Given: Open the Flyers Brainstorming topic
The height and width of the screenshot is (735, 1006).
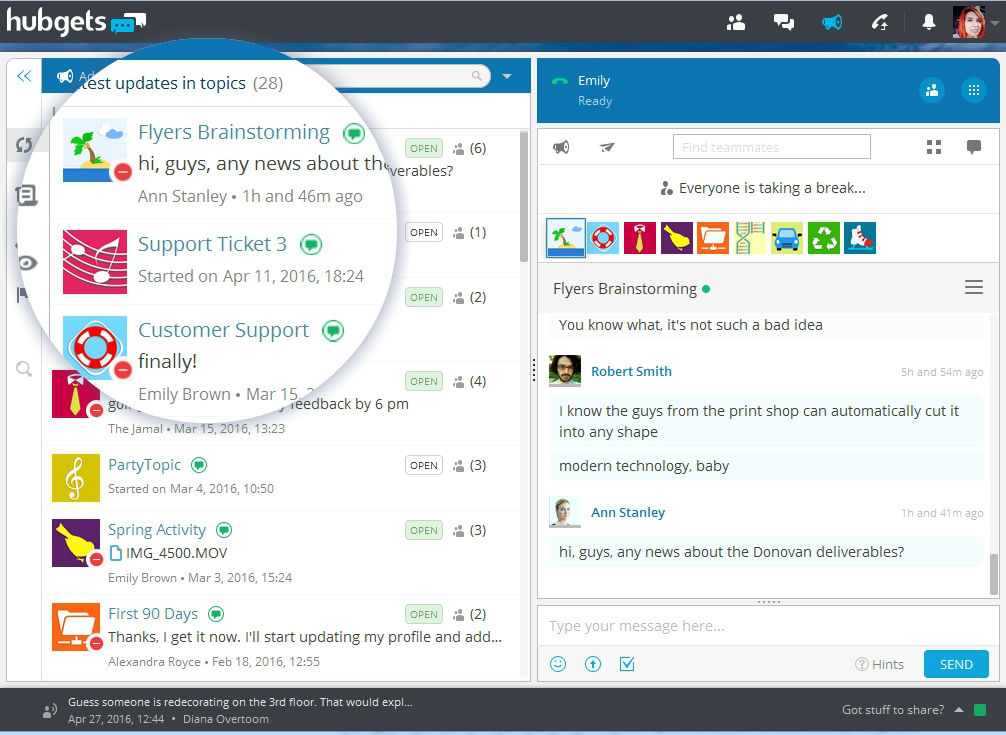Looking at the screenshot, I should click(x=234, y=131).
